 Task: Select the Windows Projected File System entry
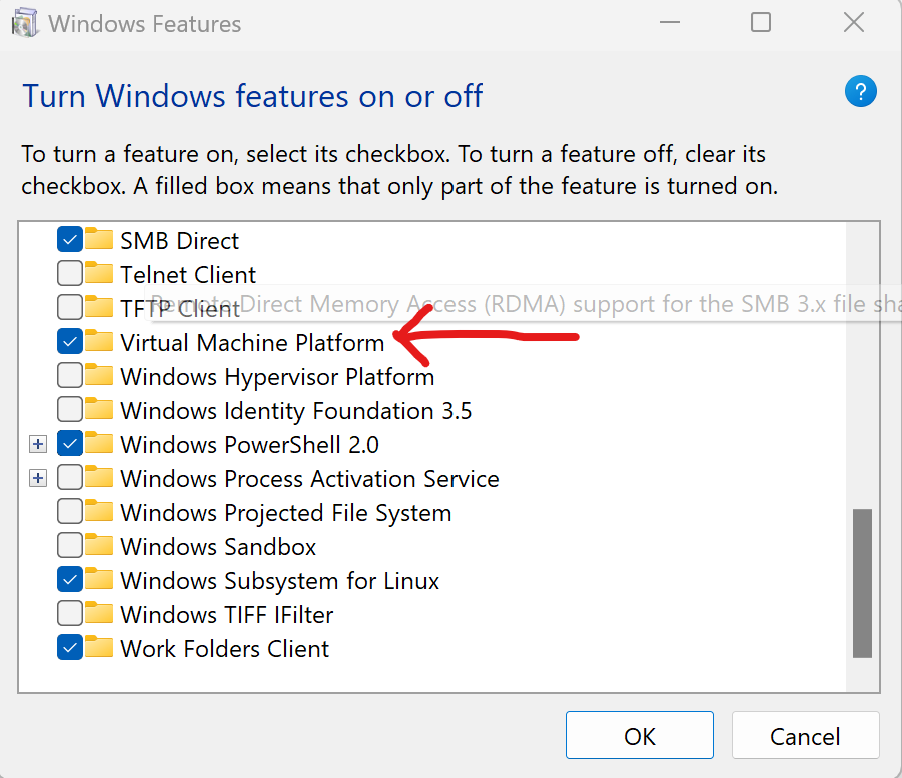coord(285,512)
